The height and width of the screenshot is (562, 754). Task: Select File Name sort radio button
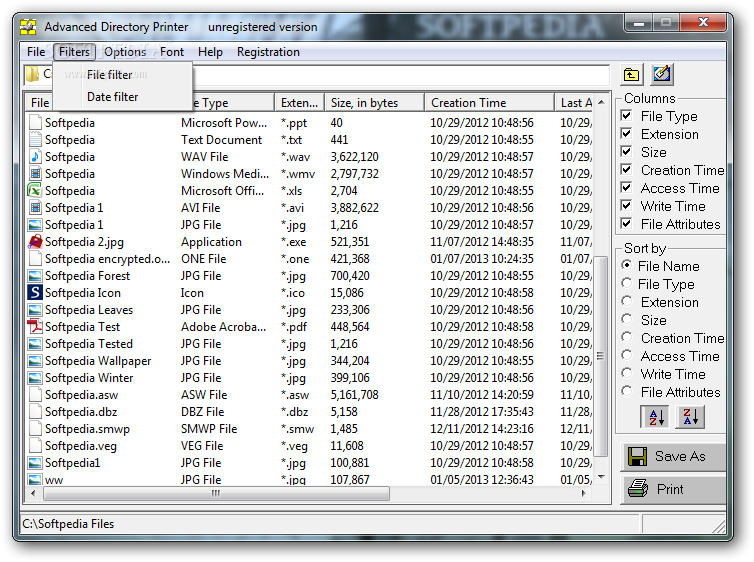point(627,265)
